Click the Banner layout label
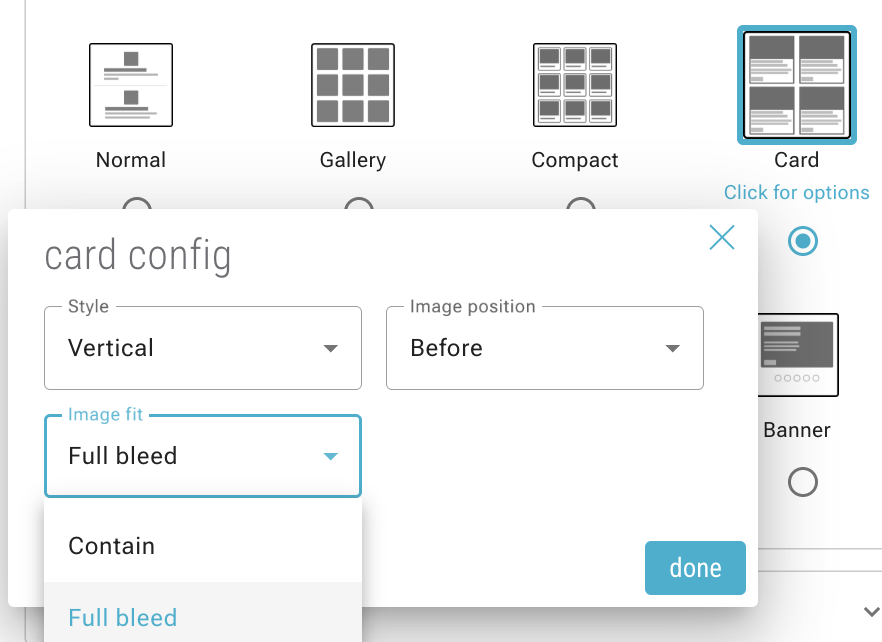Image resolution: width=882 pixels, height=642 pixels. 797,430
